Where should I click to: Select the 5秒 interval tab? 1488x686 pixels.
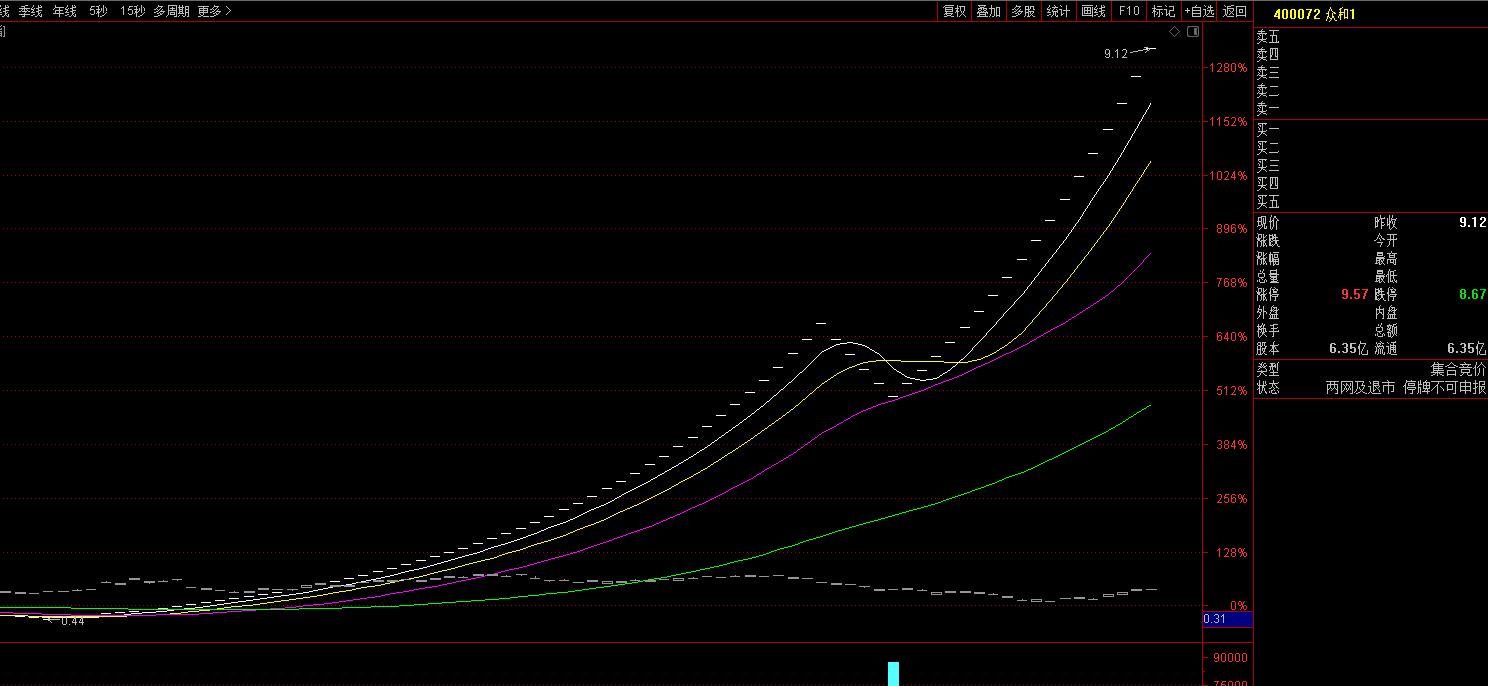click(98, 11)
